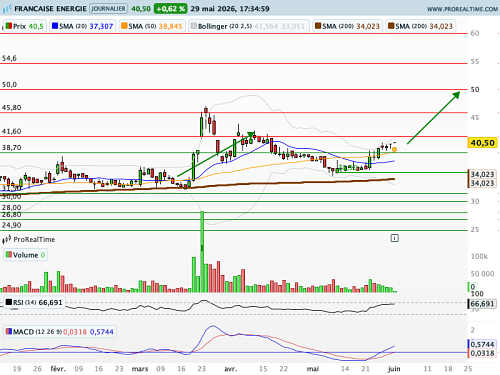Click the 54,6 resistance level label
Image resolution: width=500 pixels, height=375 pixels.
[9, 58]
